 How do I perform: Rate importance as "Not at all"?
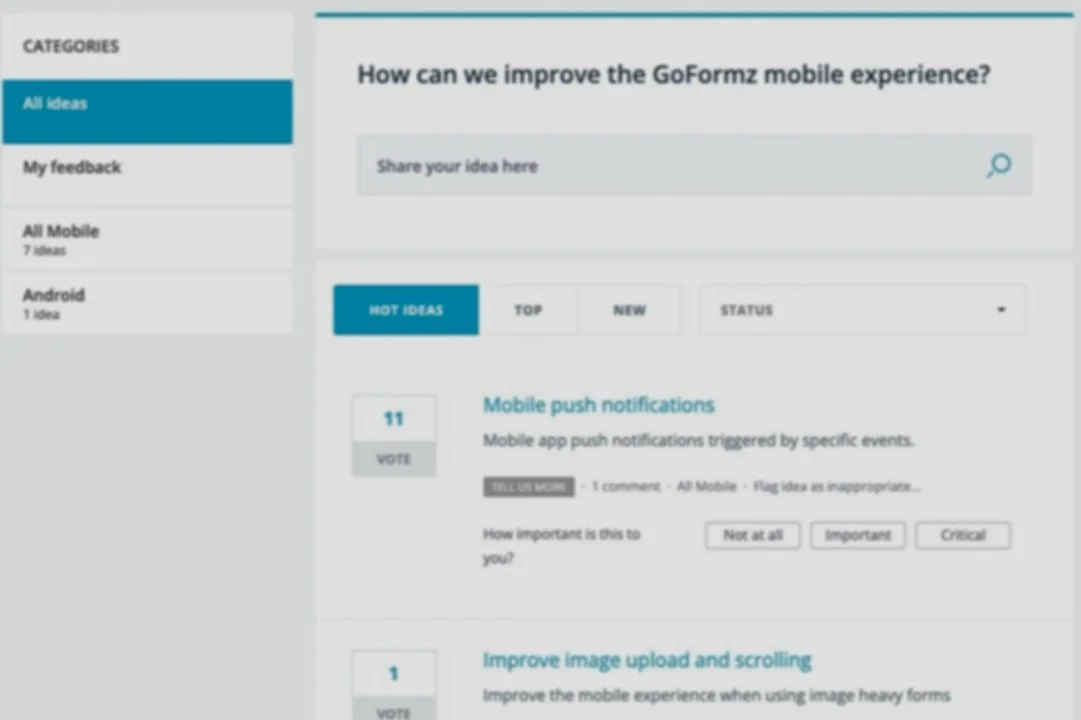point(752,535)
